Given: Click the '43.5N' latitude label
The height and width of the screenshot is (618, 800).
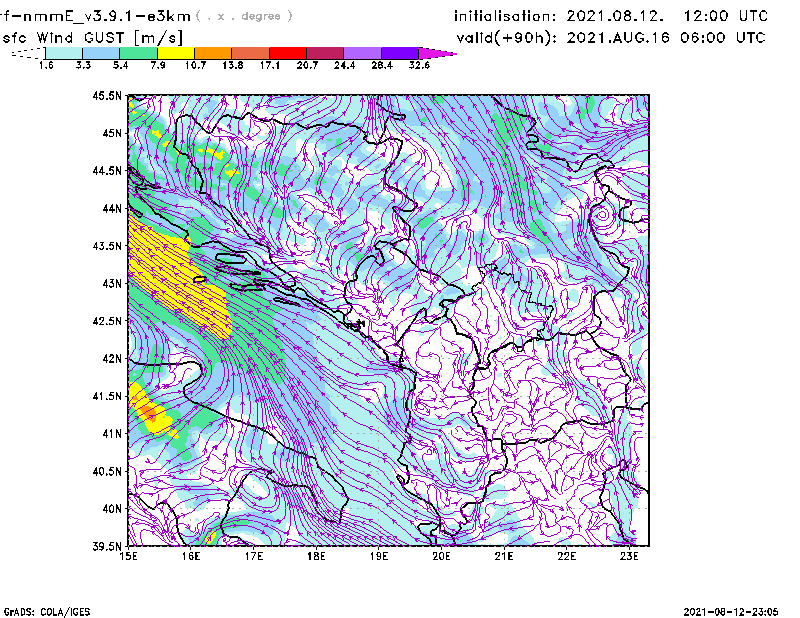Looking at the screenshot, I should (107, 246).
